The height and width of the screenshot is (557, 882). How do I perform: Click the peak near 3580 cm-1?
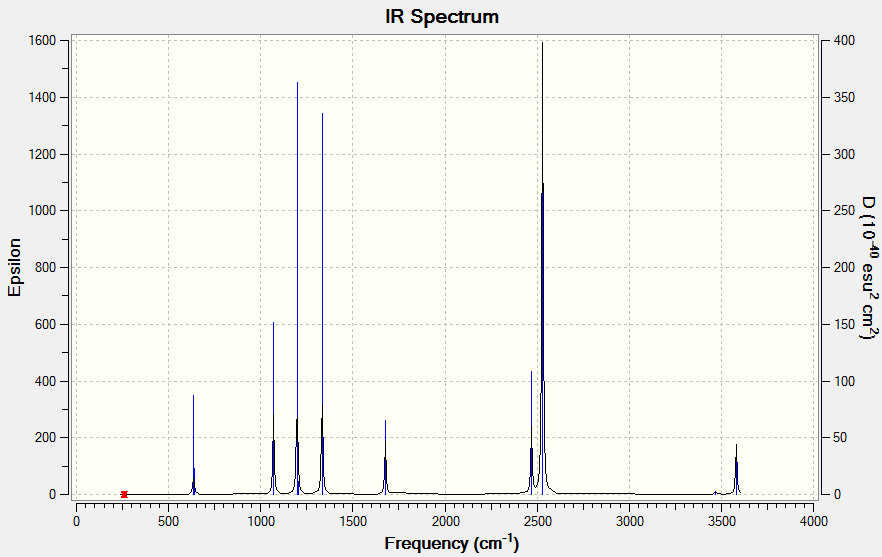[x=736, y=469]
